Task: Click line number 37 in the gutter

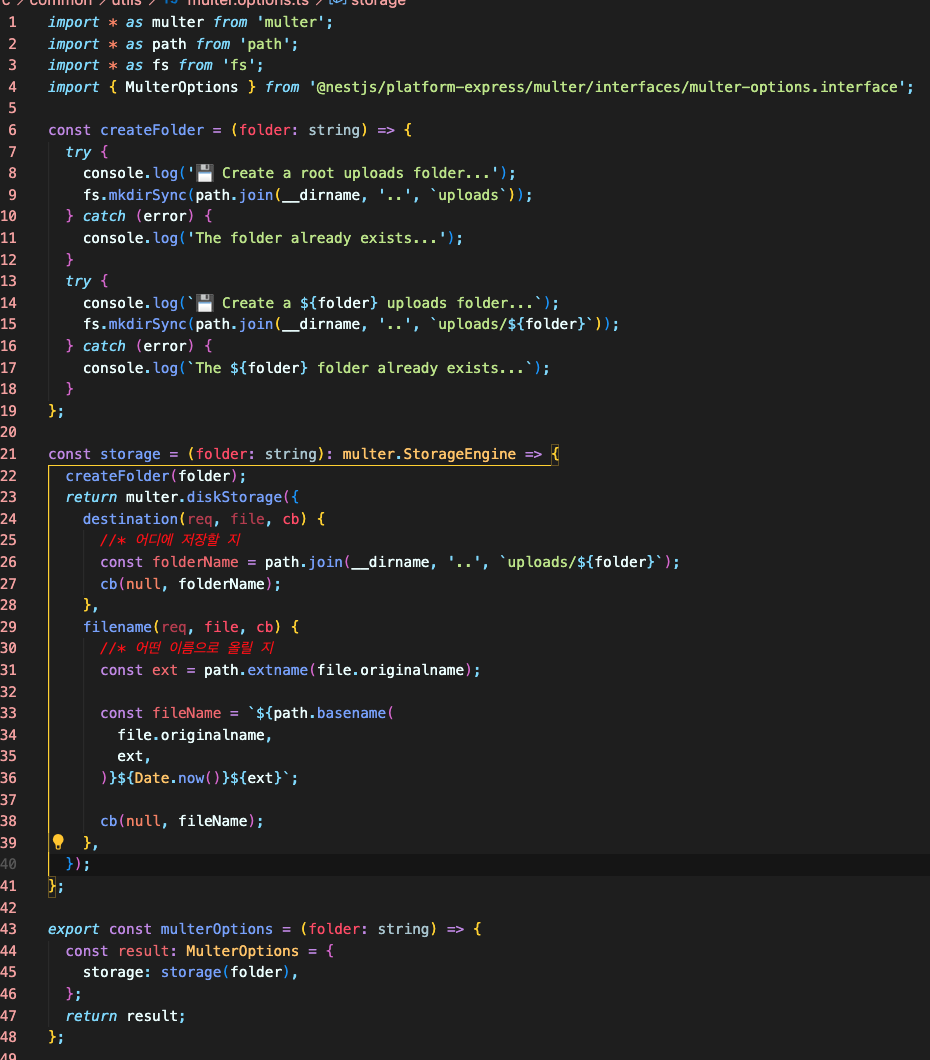Action: [8, 800]
